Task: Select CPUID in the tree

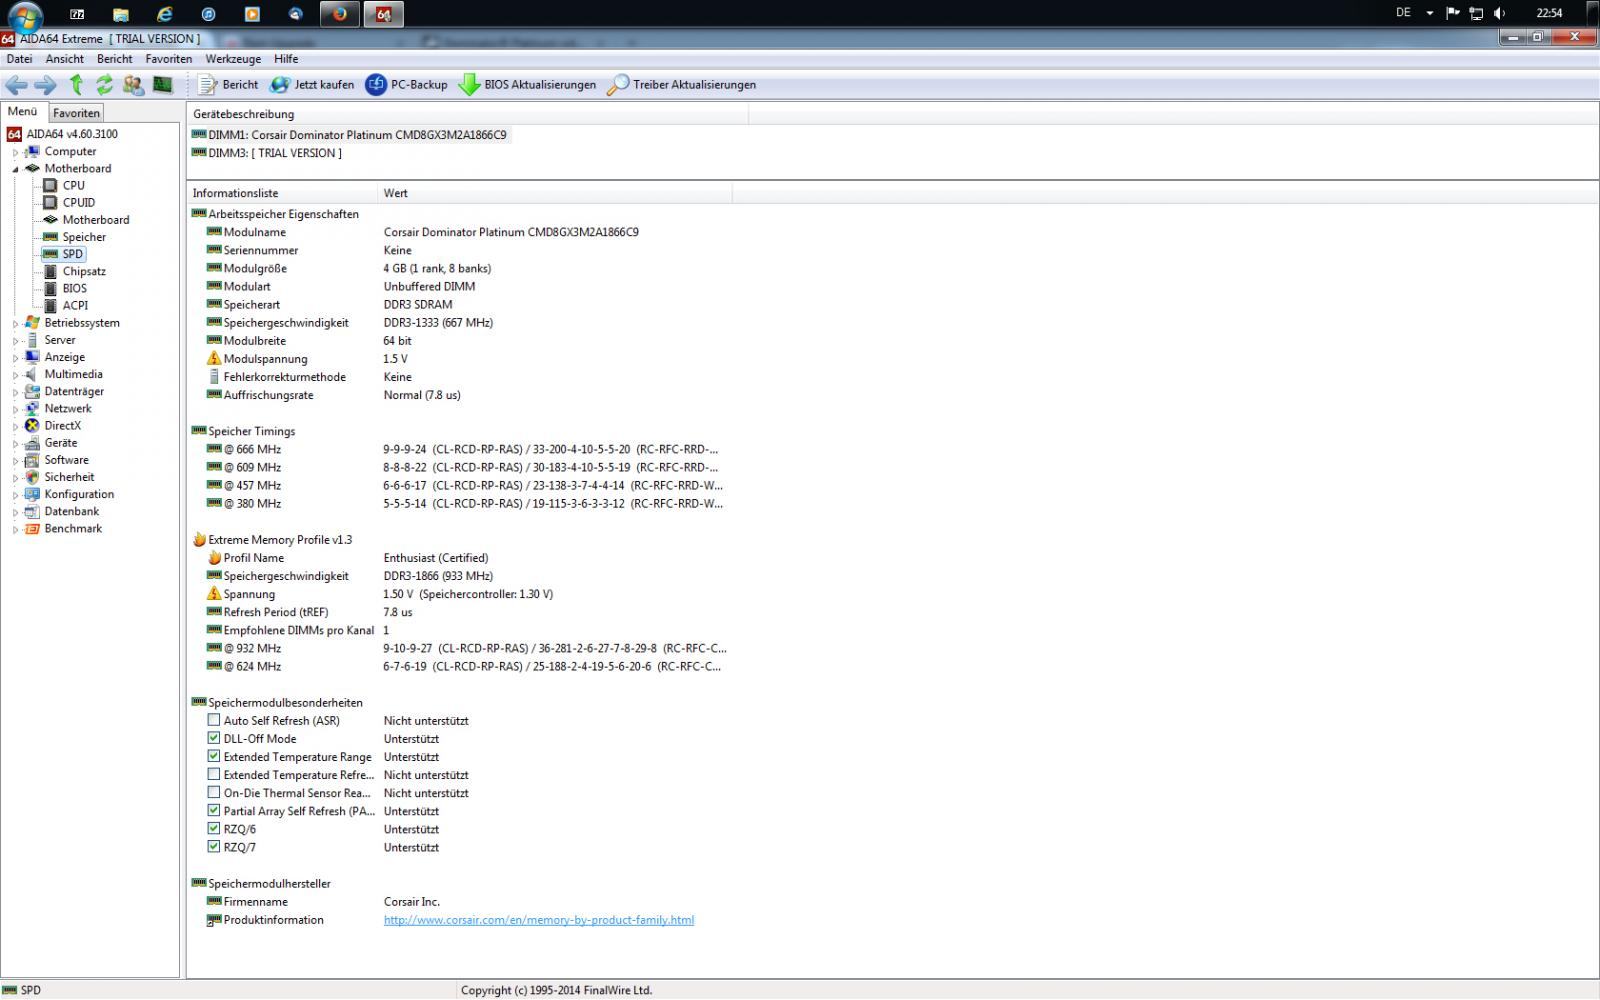Action: [79, 202]
